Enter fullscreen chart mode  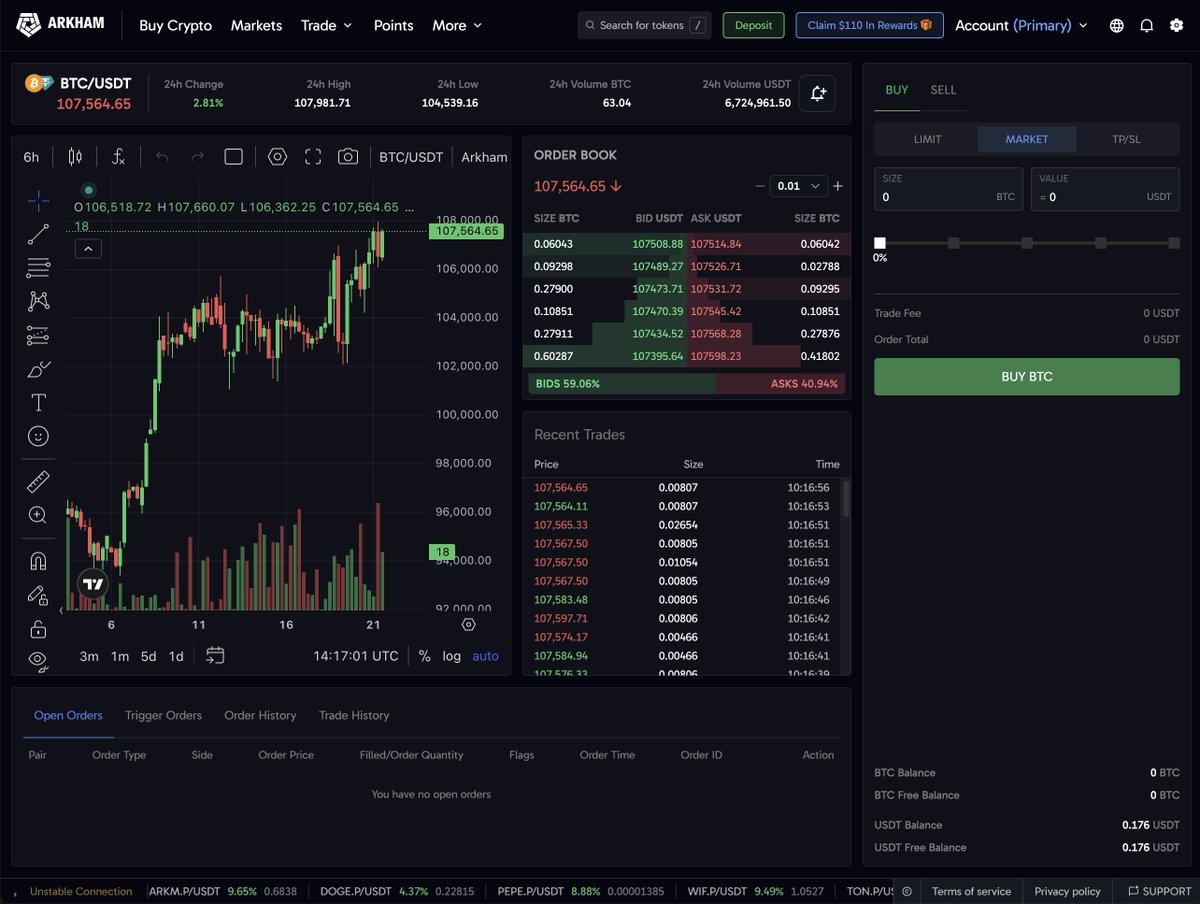pyautogui.click(x=313, y=157)
